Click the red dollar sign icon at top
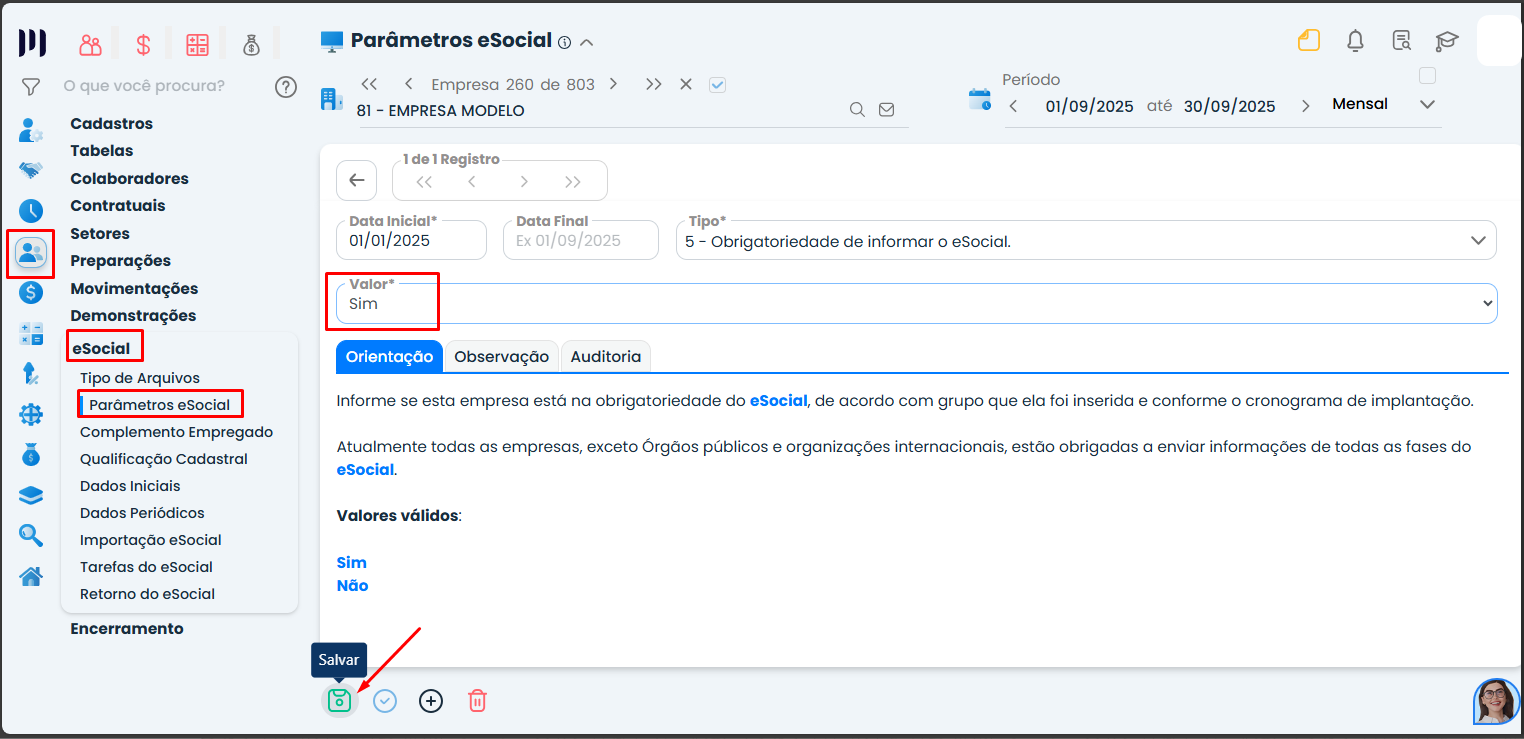The width and height of the screenshot is (1524, 739). pyautogui.click(x=143, y=44)
